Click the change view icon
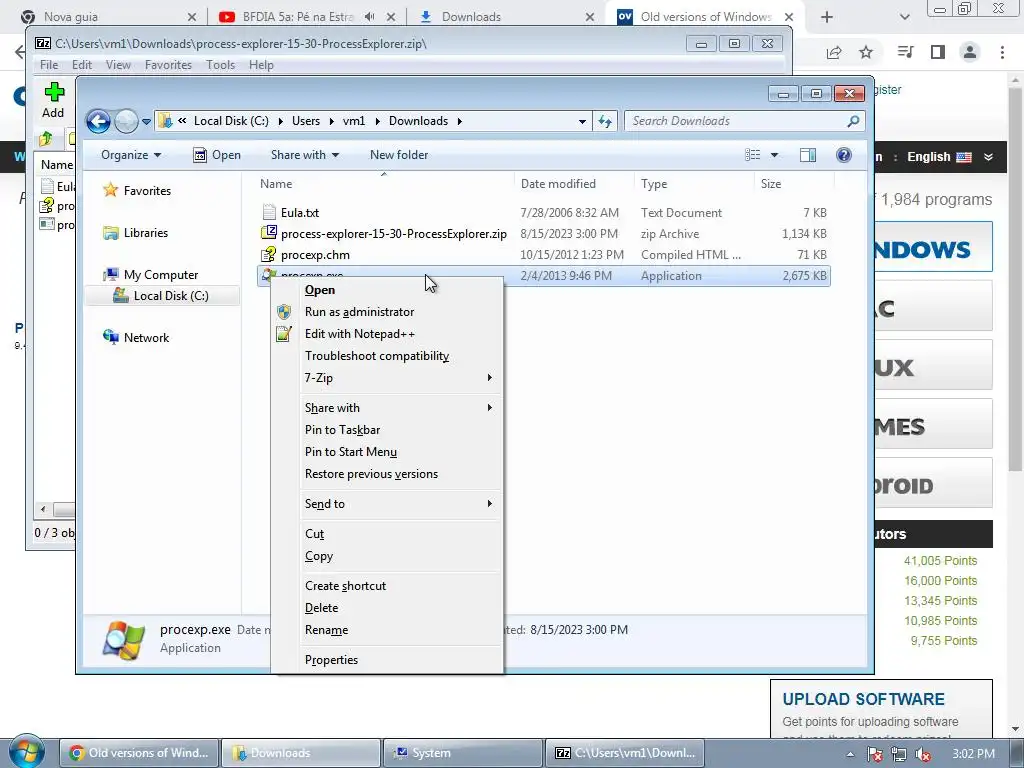 pos(752,155)
